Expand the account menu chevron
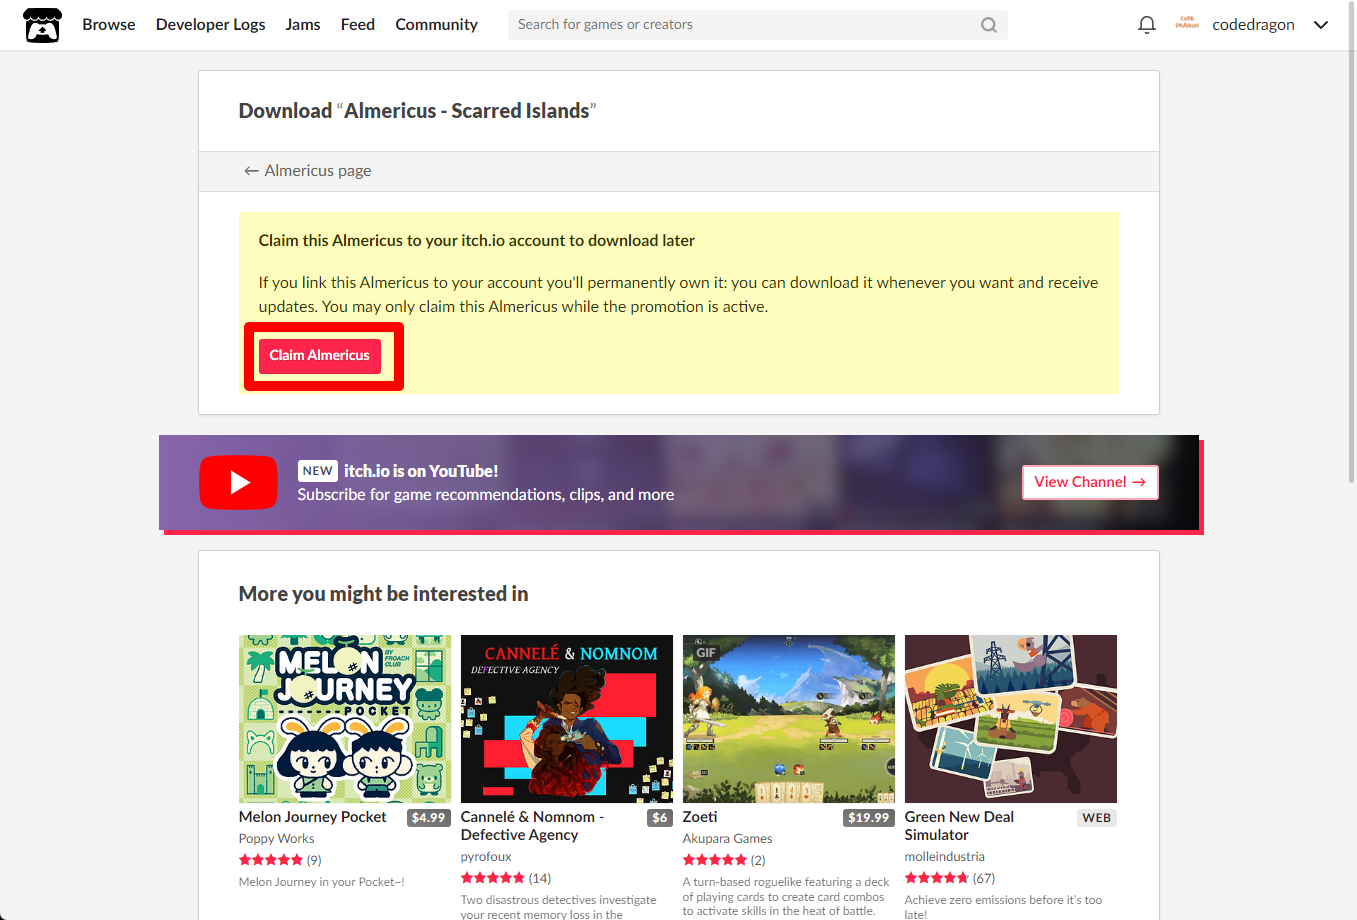The image size is (1357, 920). (1321, 25)
